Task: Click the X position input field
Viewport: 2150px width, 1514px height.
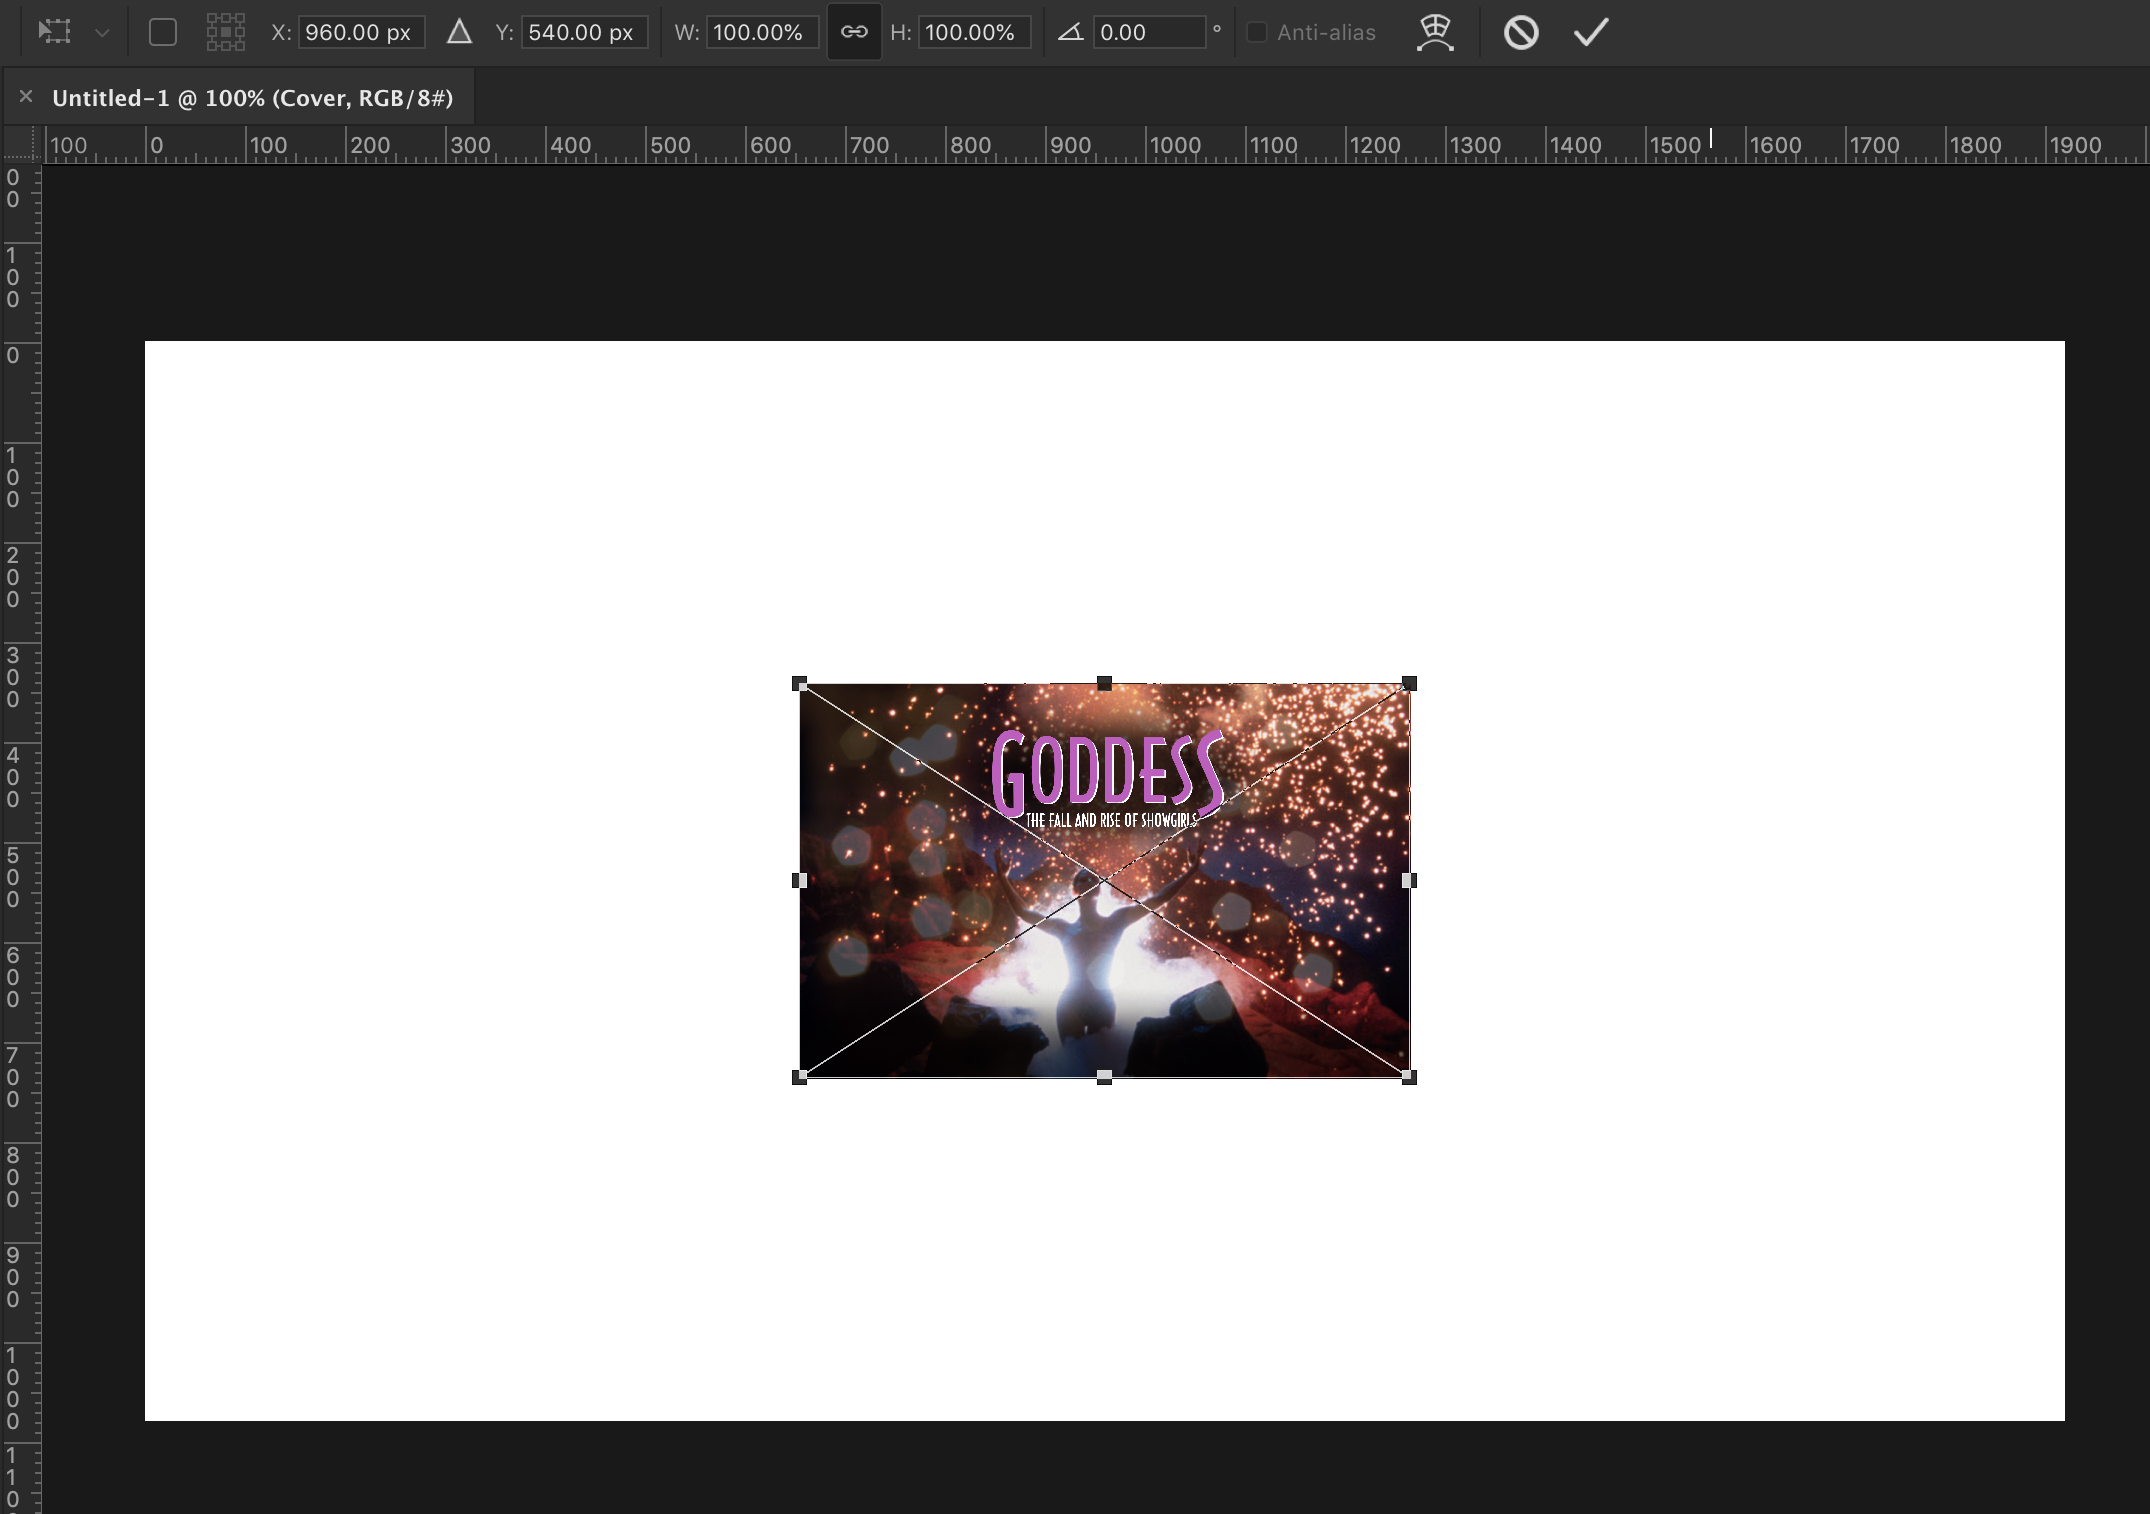Action: (360, 32)
